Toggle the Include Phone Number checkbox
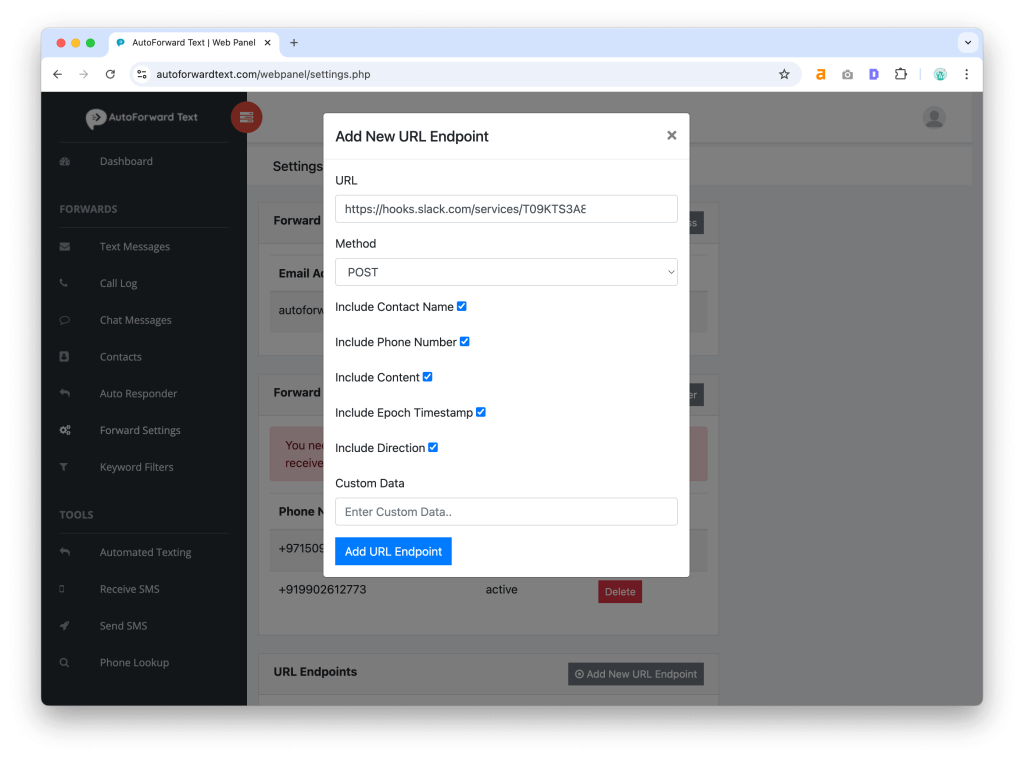1024x760 pixels. [x=464, y=342]
